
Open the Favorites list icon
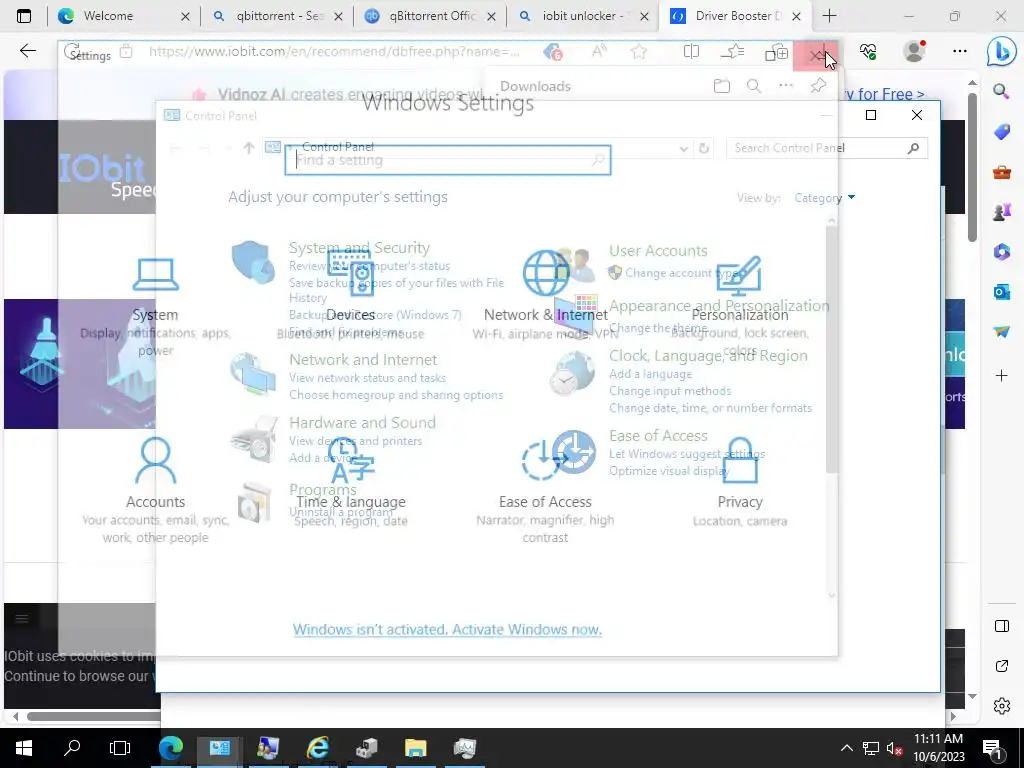733,52
